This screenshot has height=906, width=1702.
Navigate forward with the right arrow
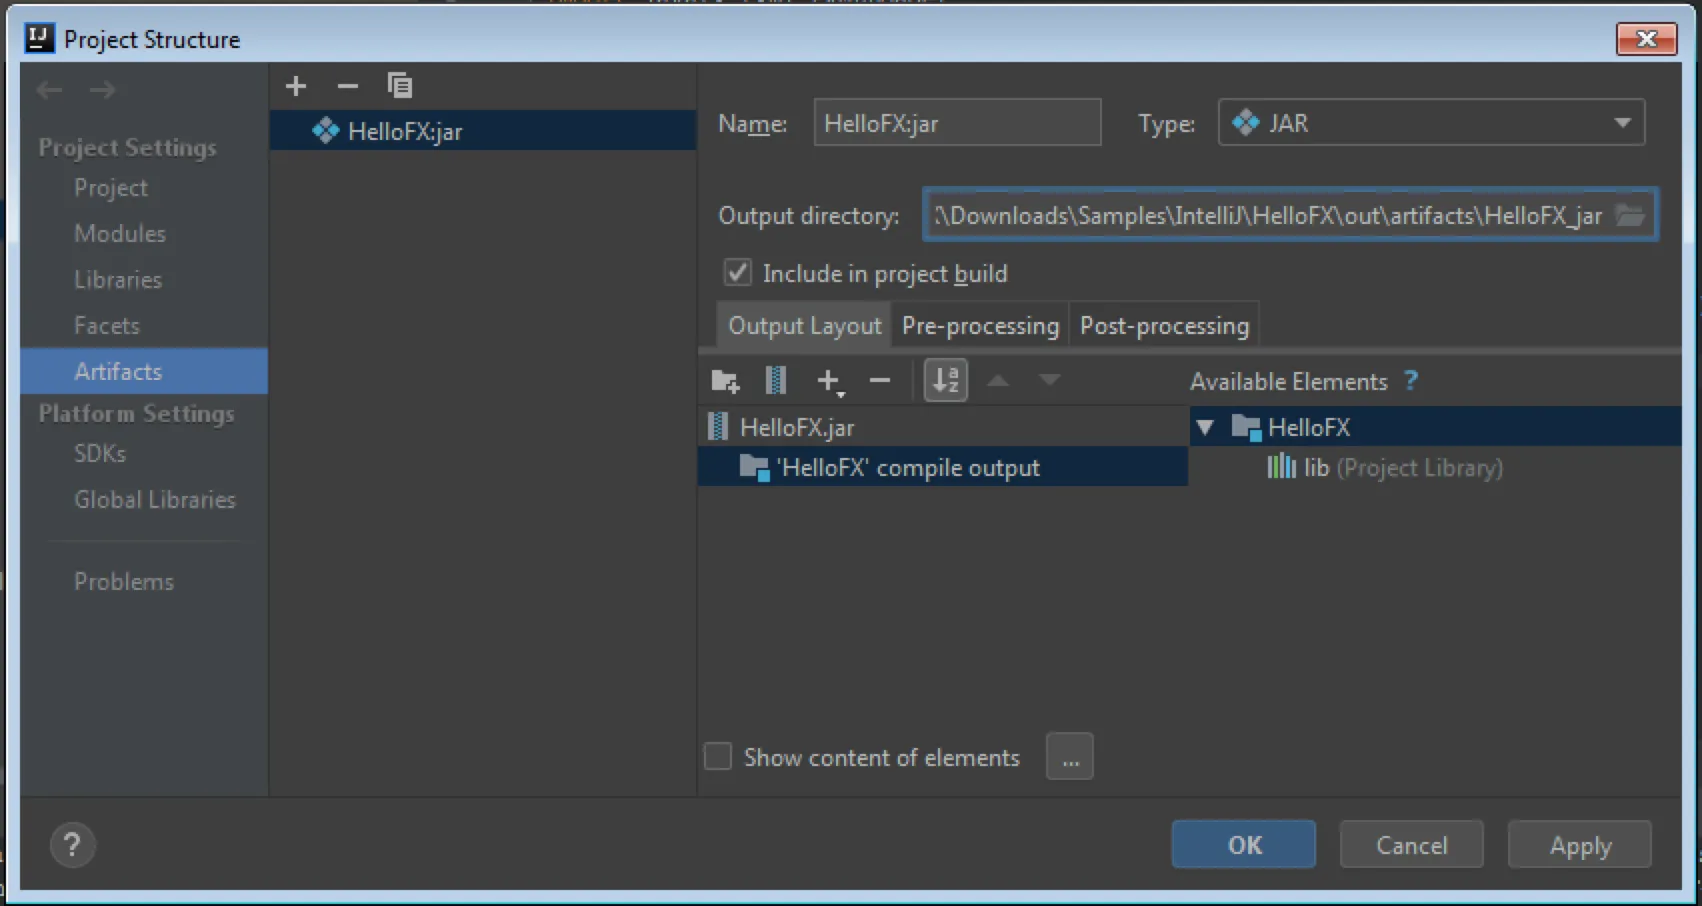(102, 90)
